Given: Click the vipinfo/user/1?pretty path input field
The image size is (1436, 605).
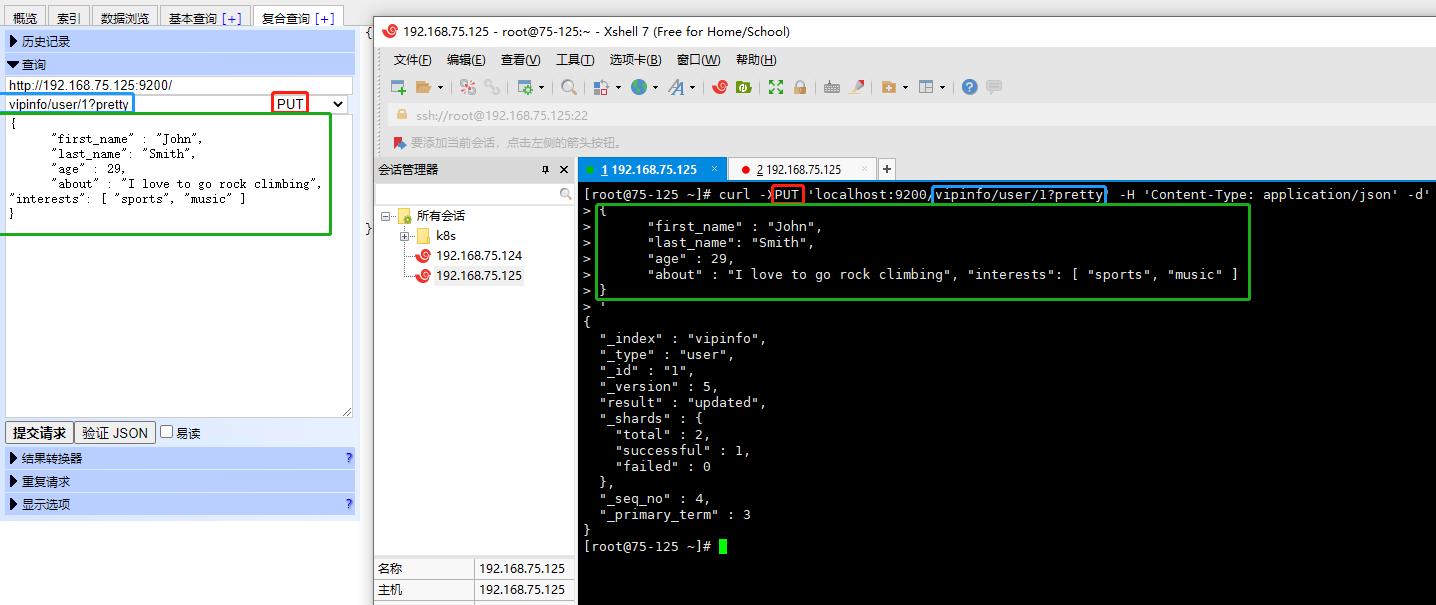Looking at the screenshot, I should [x=67, y=103].
